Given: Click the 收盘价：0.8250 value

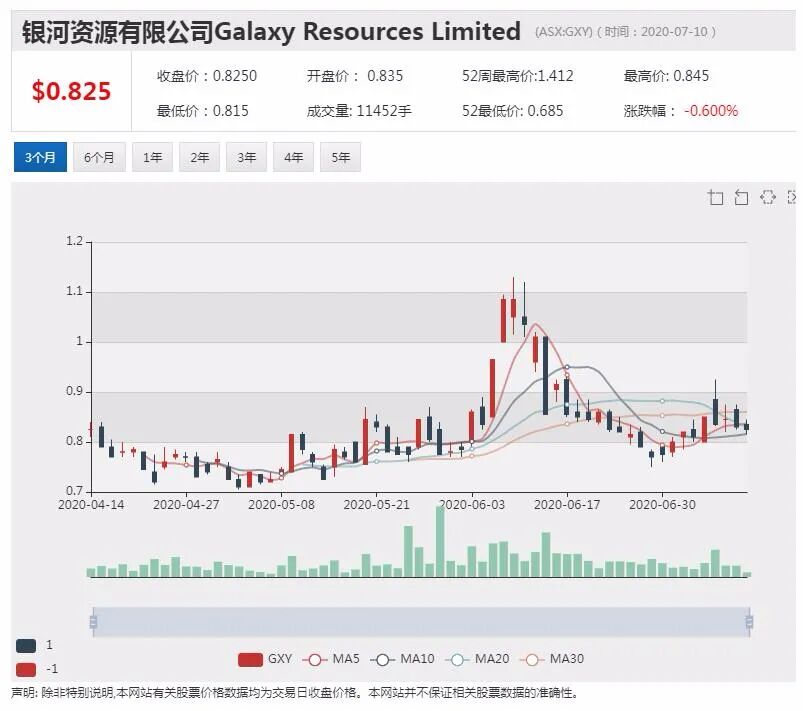Looking at the screenshot, I should [x=207, y=76].
